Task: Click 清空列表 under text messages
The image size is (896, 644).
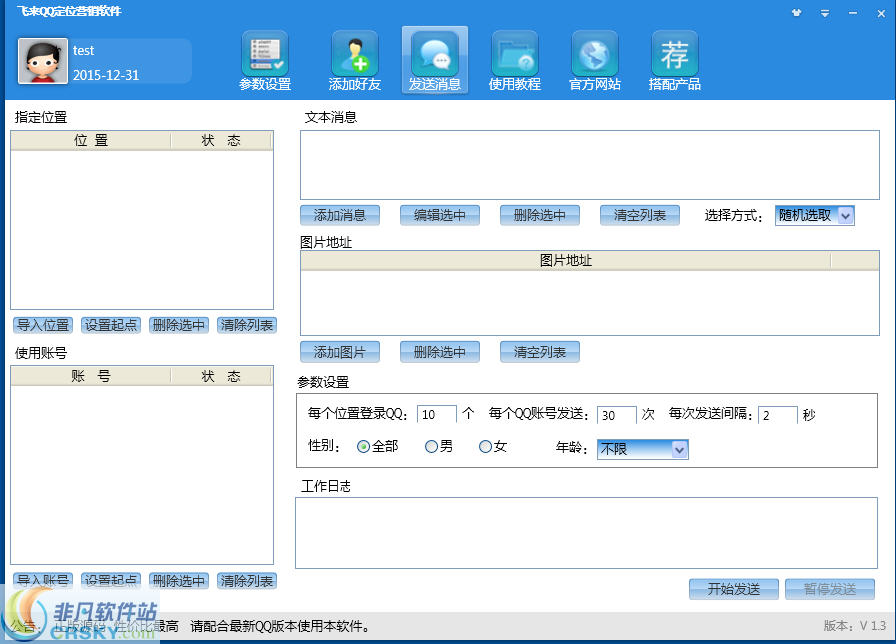Action: tap(640, 215)
